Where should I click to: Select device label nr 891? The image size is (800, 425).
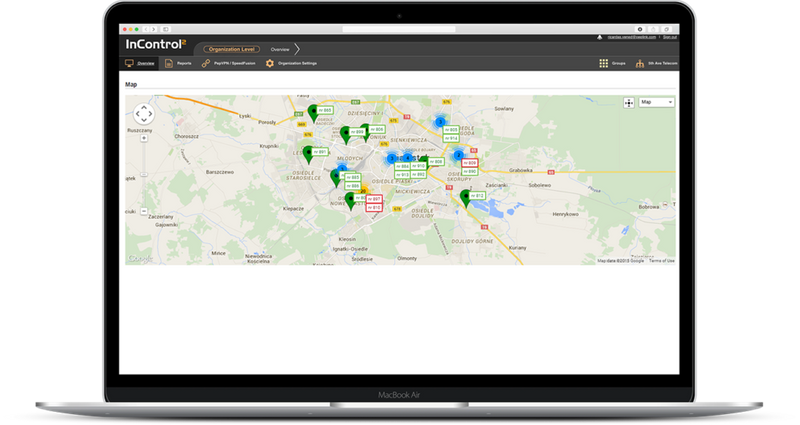tap(319, 152)
